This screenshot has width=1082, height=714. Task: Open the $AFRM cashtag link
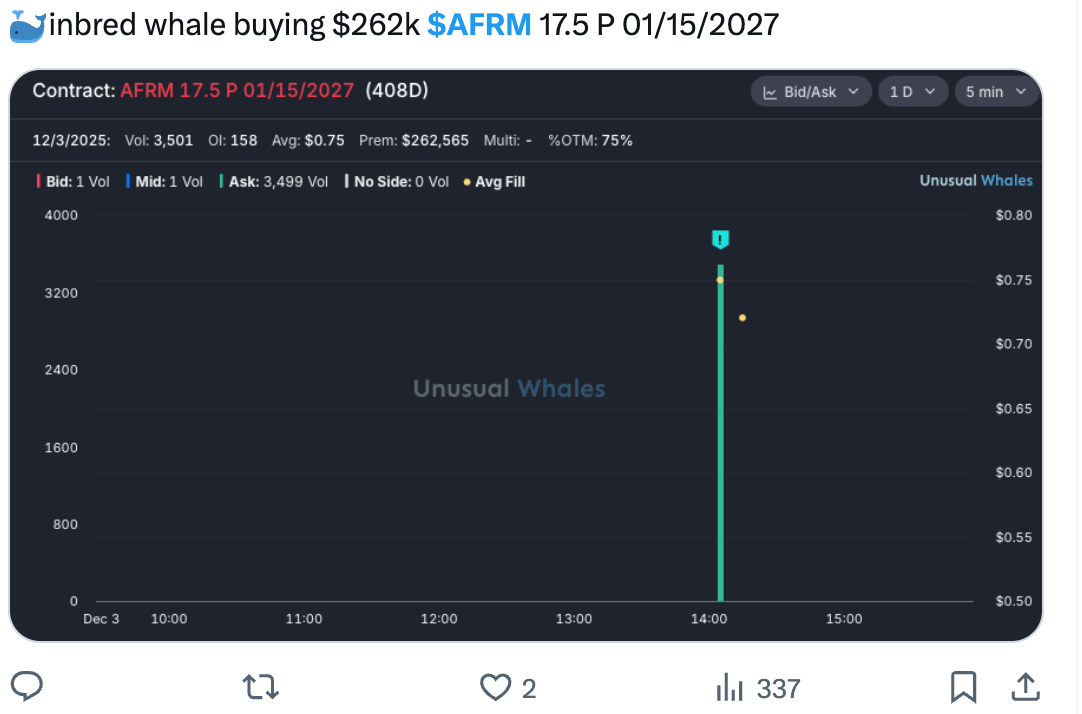(479, 25)
